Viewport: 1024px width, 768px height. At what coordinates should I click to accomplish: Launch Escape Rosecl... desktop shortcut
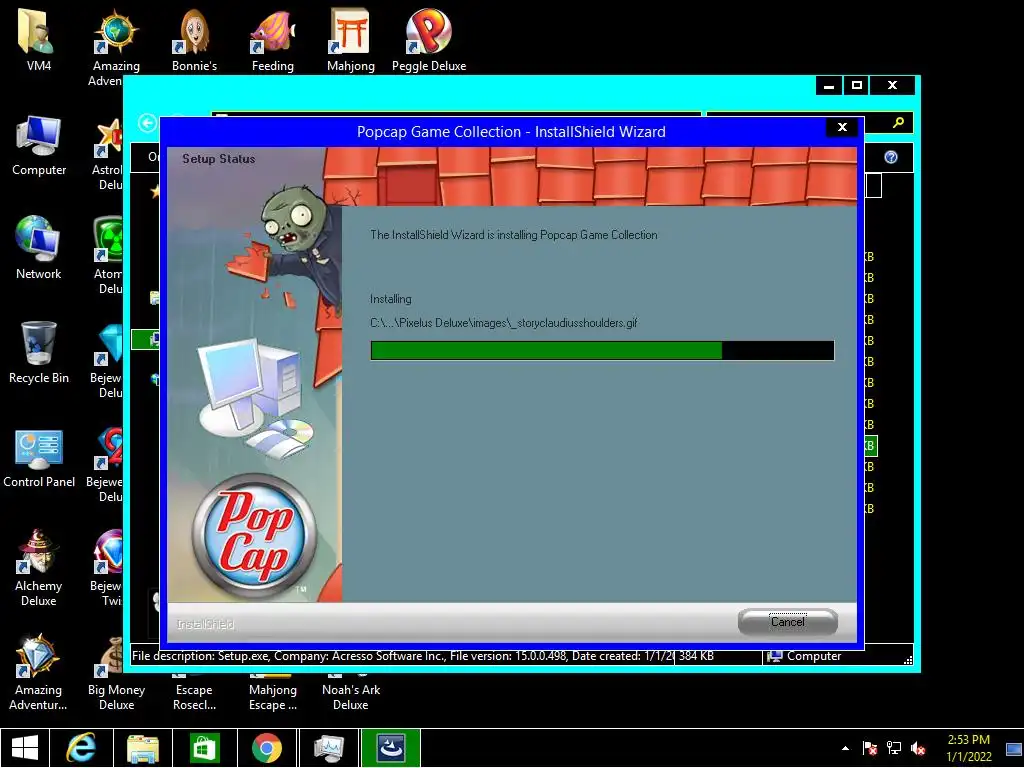[x=194, y=696]
